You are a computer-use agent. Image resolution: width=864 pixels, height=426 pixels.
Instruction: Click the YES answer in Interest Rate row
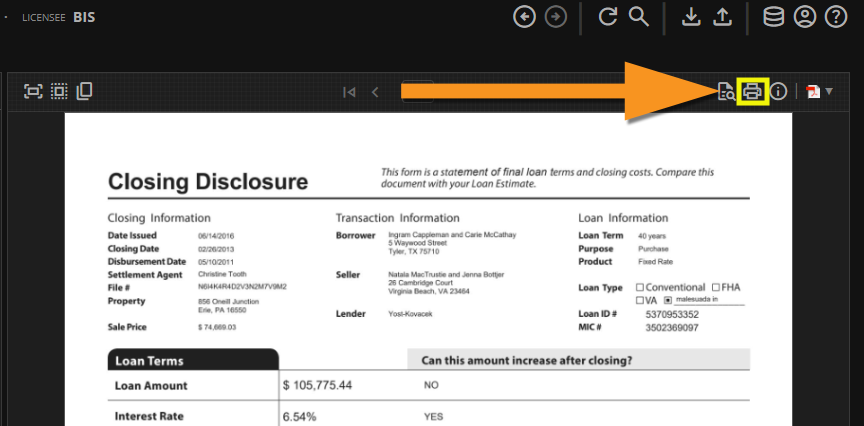click(433, 417)
